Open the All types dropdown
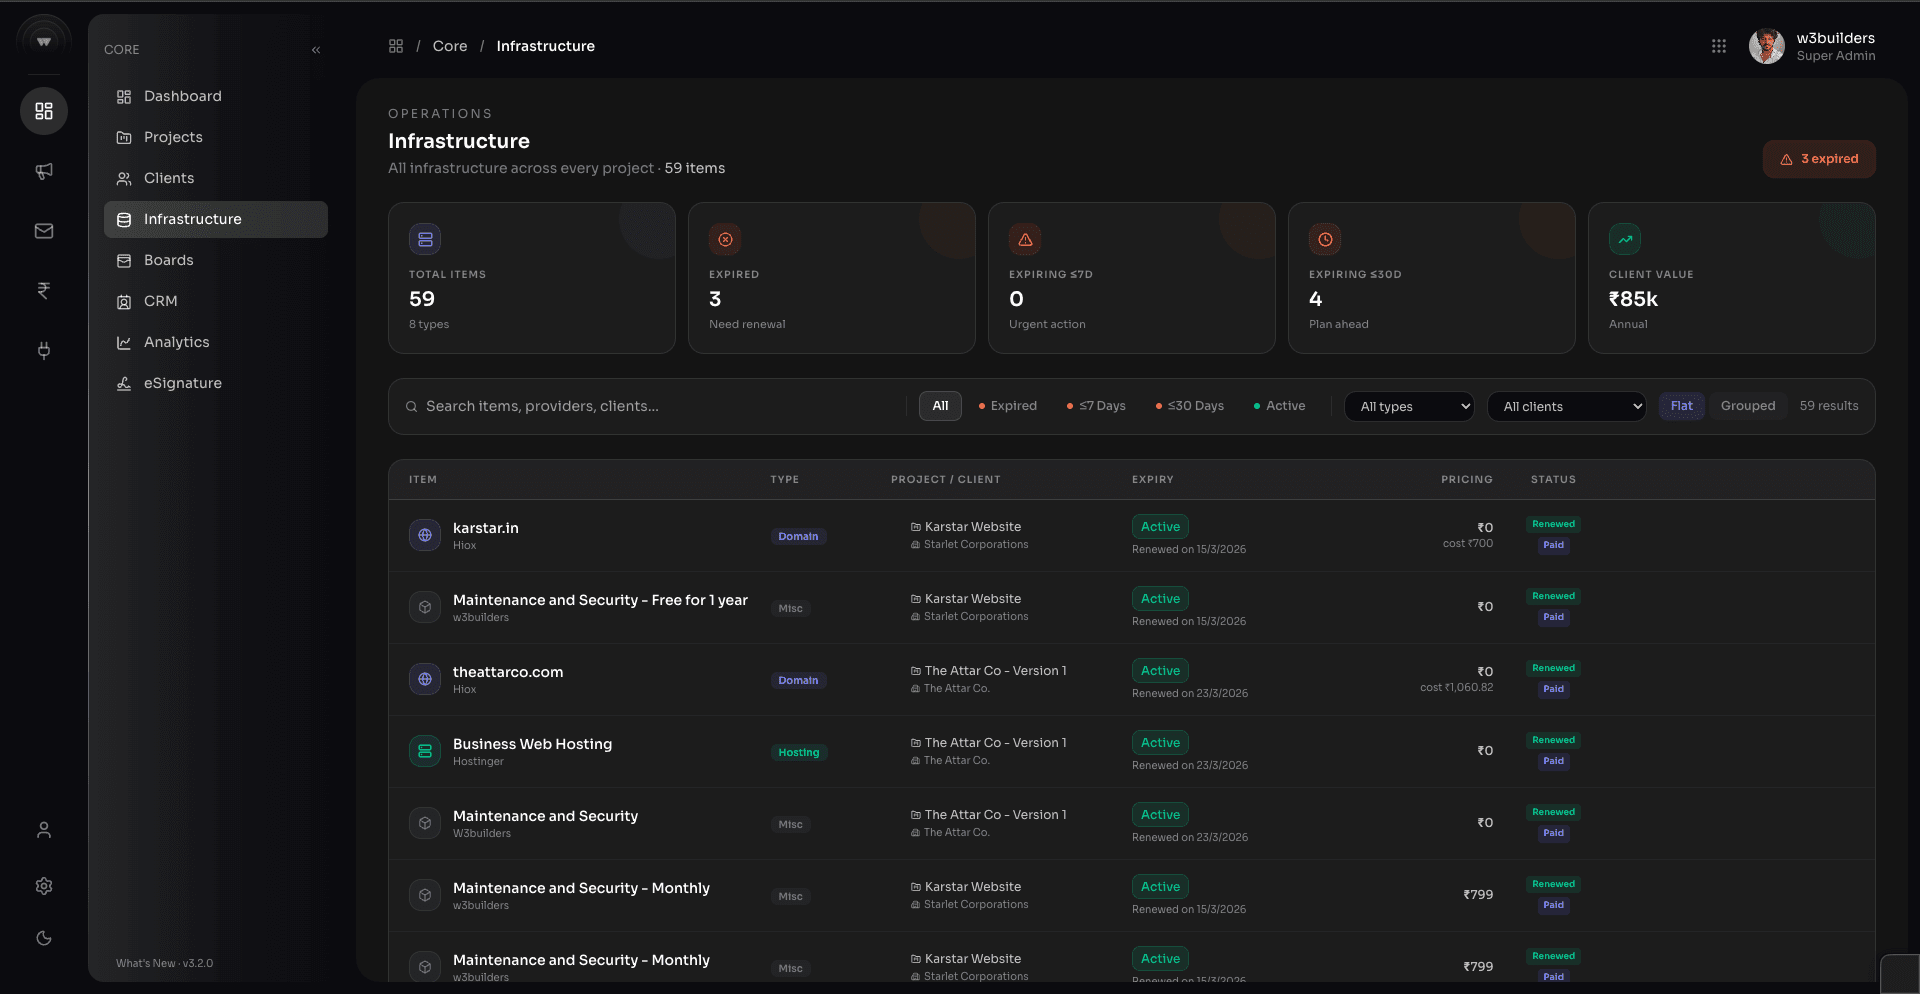The width and height of the screenshot is (1920, 994). click(1409, 406)
